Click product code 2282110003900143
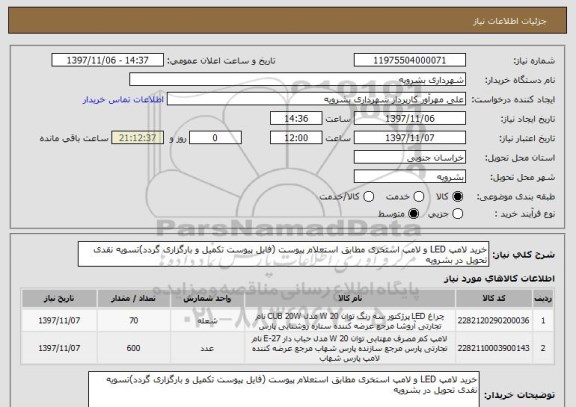Image resolution: width=576 pixels, height=407 pixels. point(494,348)
